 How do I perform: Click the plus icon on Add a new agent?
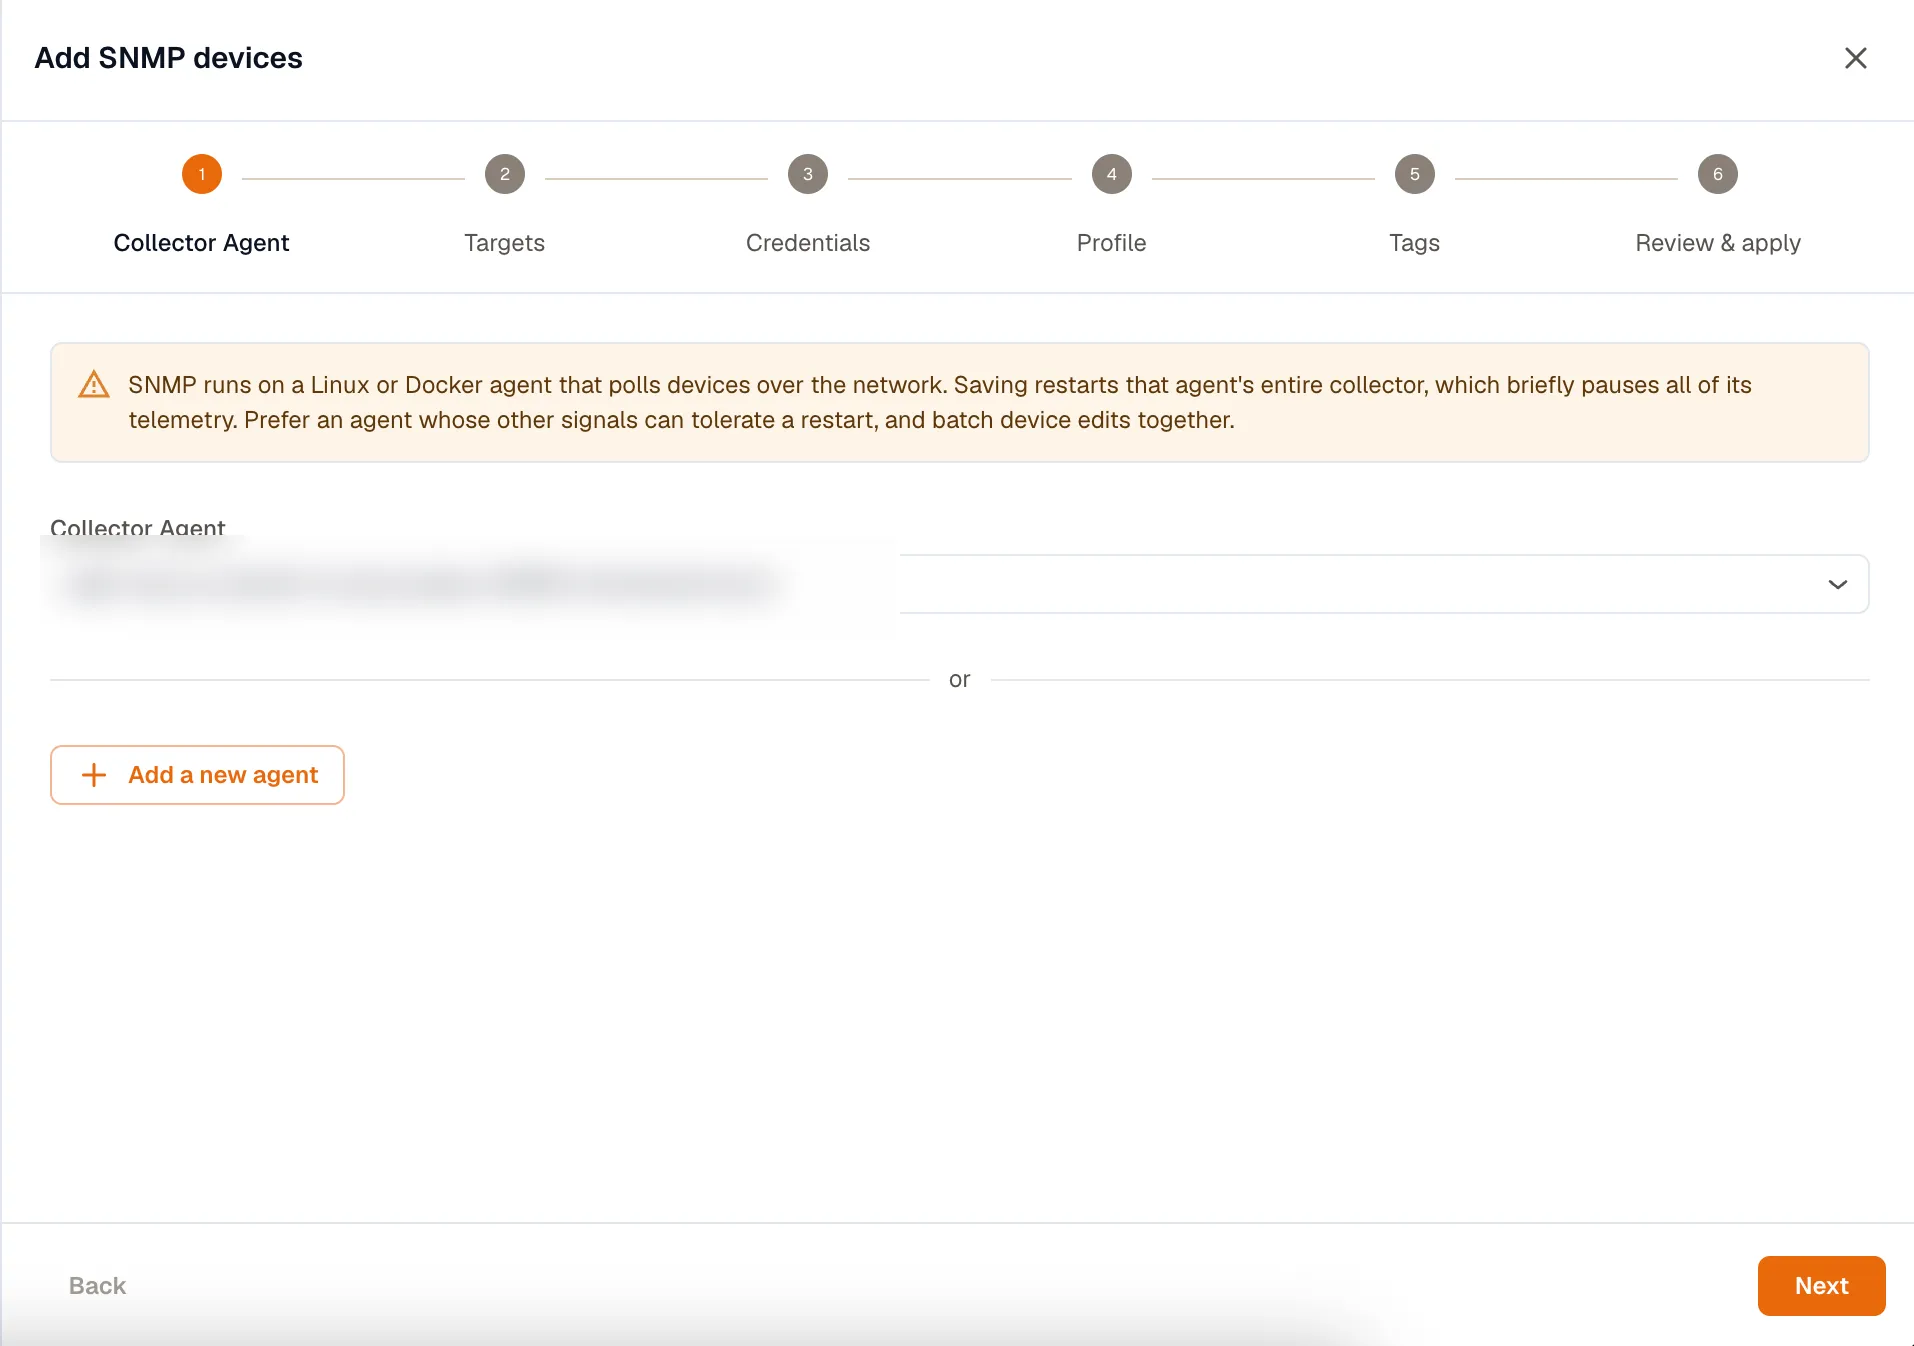(94, 775)
